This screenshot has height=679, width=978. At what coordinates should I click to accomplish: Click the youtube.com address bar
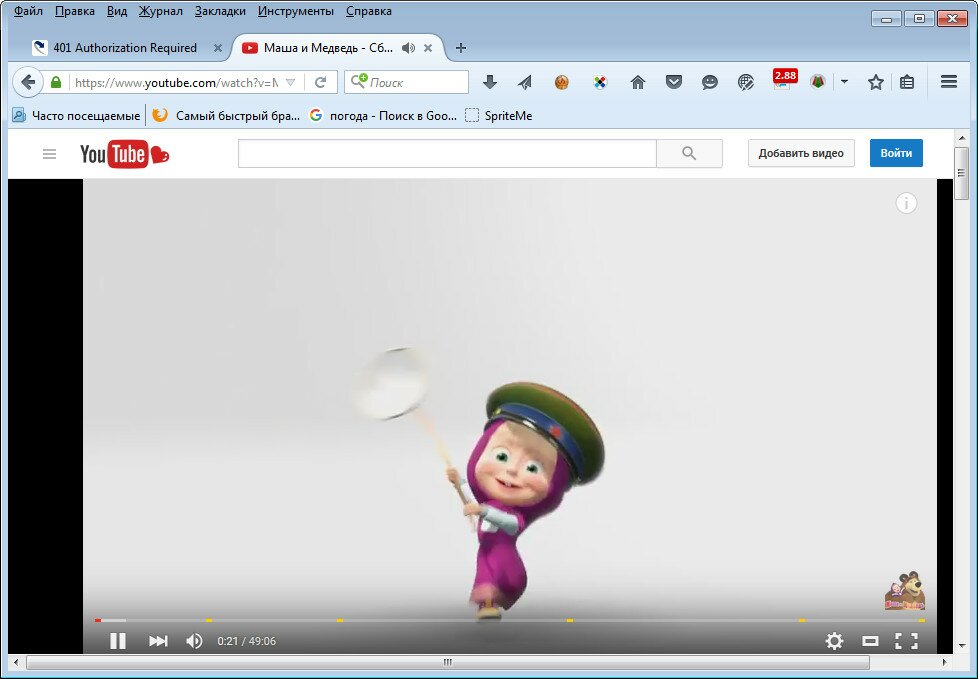click(x=176, y=82)
